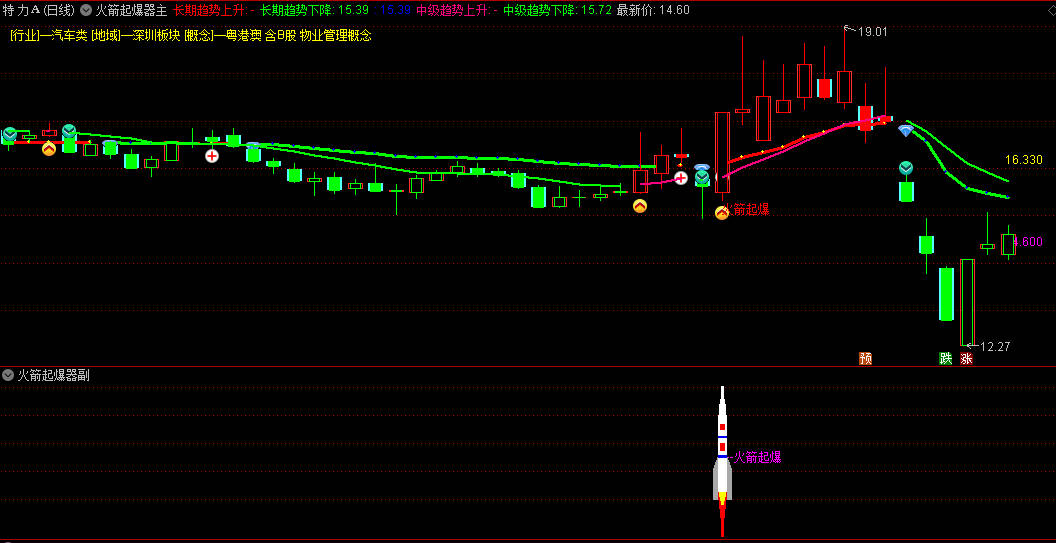
Task: Click the teal chevron marker at the chart's far-left edge
Action: [9, 134]
